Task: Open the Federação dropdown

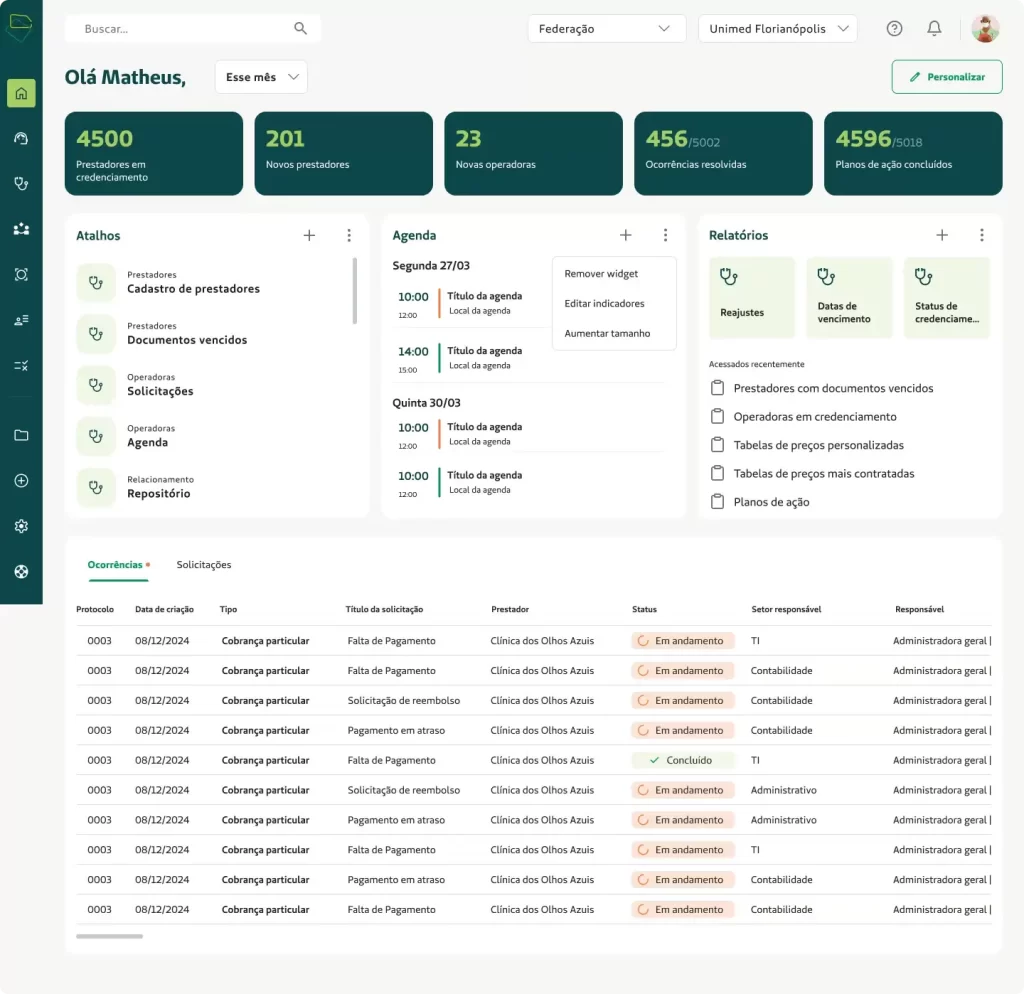Action: 606,29
